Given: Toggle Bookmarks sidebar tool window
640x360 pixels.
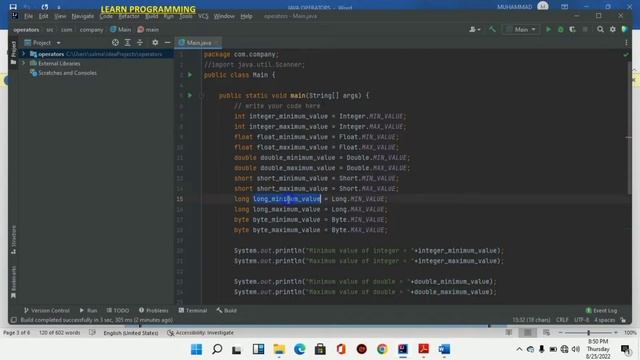Looking at the screenshot, I should click(x=13, y=282).
